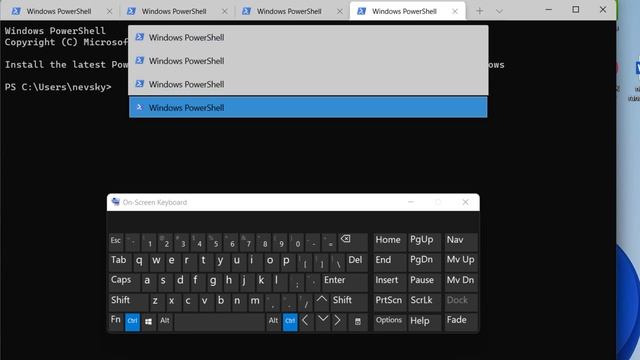The image size is (640, 360).
Task: Select the first Windows PowerShell entry in tab switcher
Action: (x=308, y=38)
